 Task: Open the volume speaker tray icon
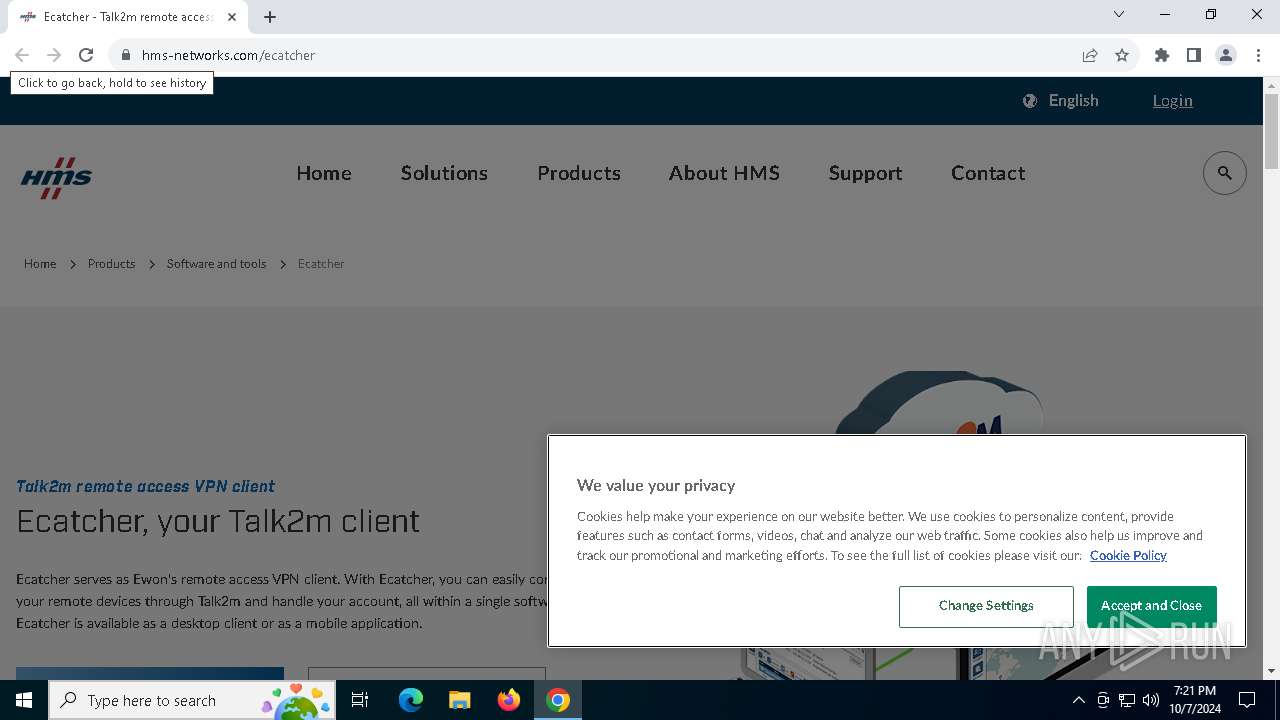pyautogui.click(x=1151, y=700)
